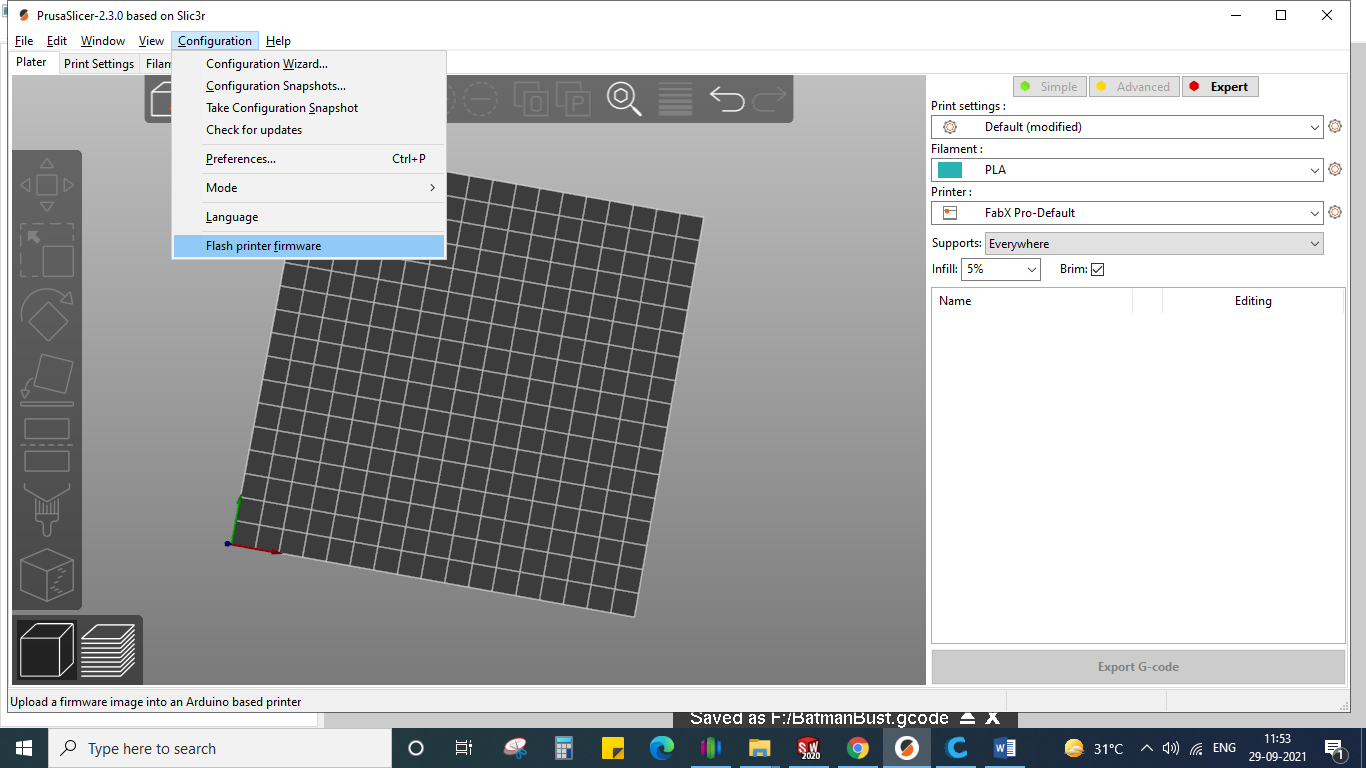Select the Paint-on supports brush tool
The image size is (1366, 768).
click(x=47, y=510)
